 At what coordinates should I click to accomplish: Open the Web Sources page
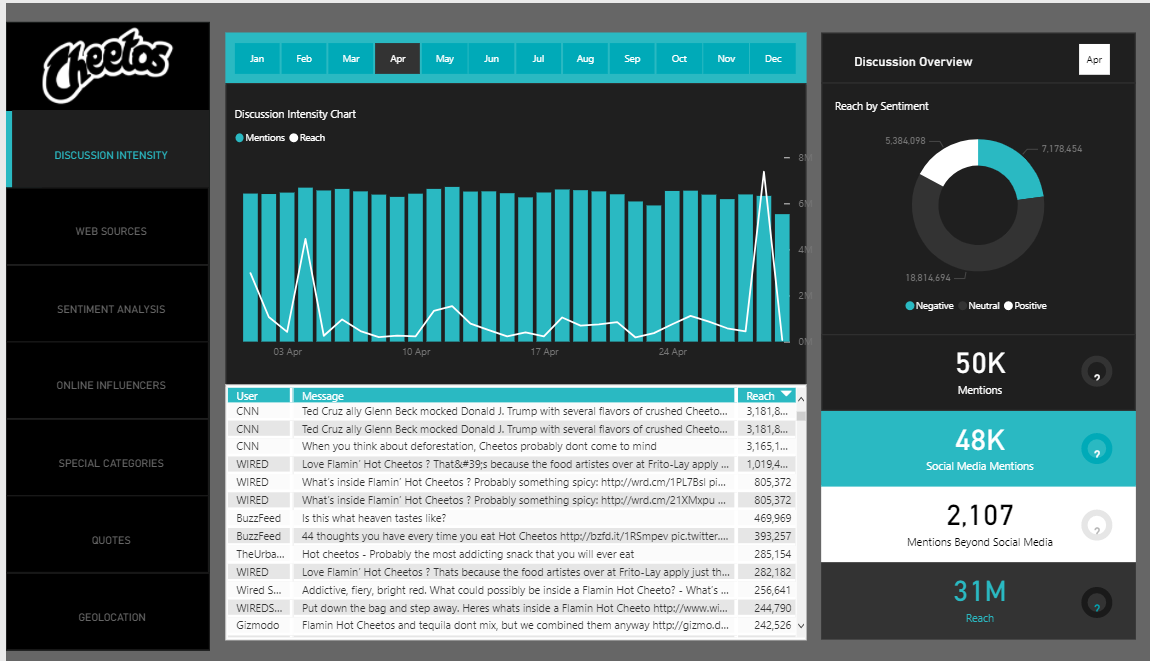[109, 227]
